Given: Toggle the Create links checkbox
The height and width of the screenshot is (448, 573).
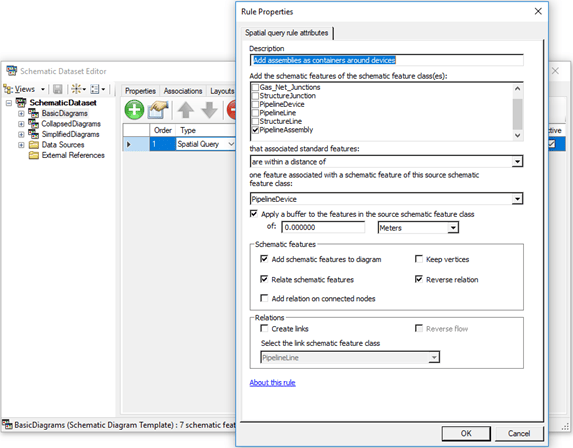Looking at the screenshot, I should (x=264, y=328).
